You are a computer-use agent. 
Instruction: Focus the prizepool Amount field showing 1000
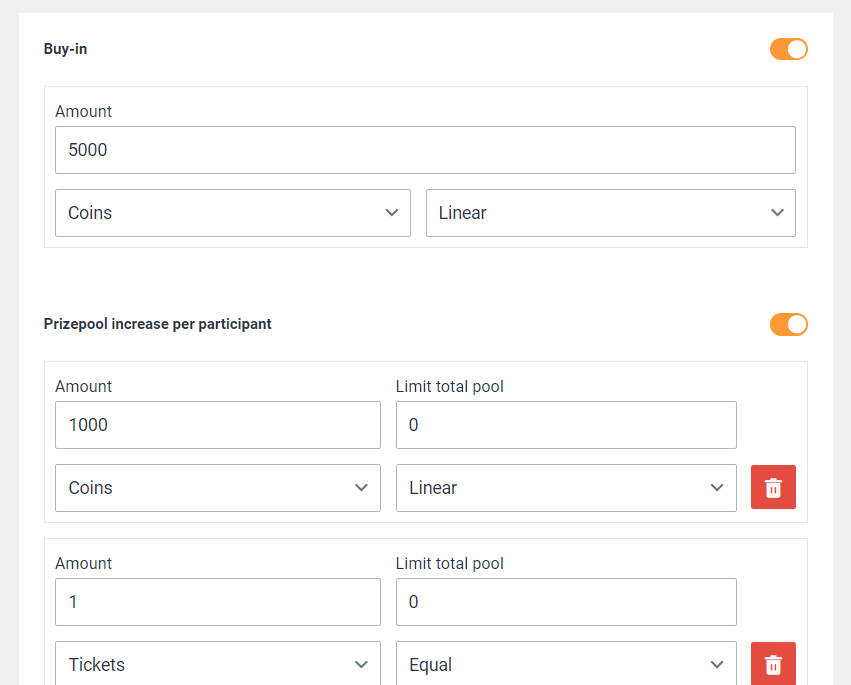coord(217,425)
